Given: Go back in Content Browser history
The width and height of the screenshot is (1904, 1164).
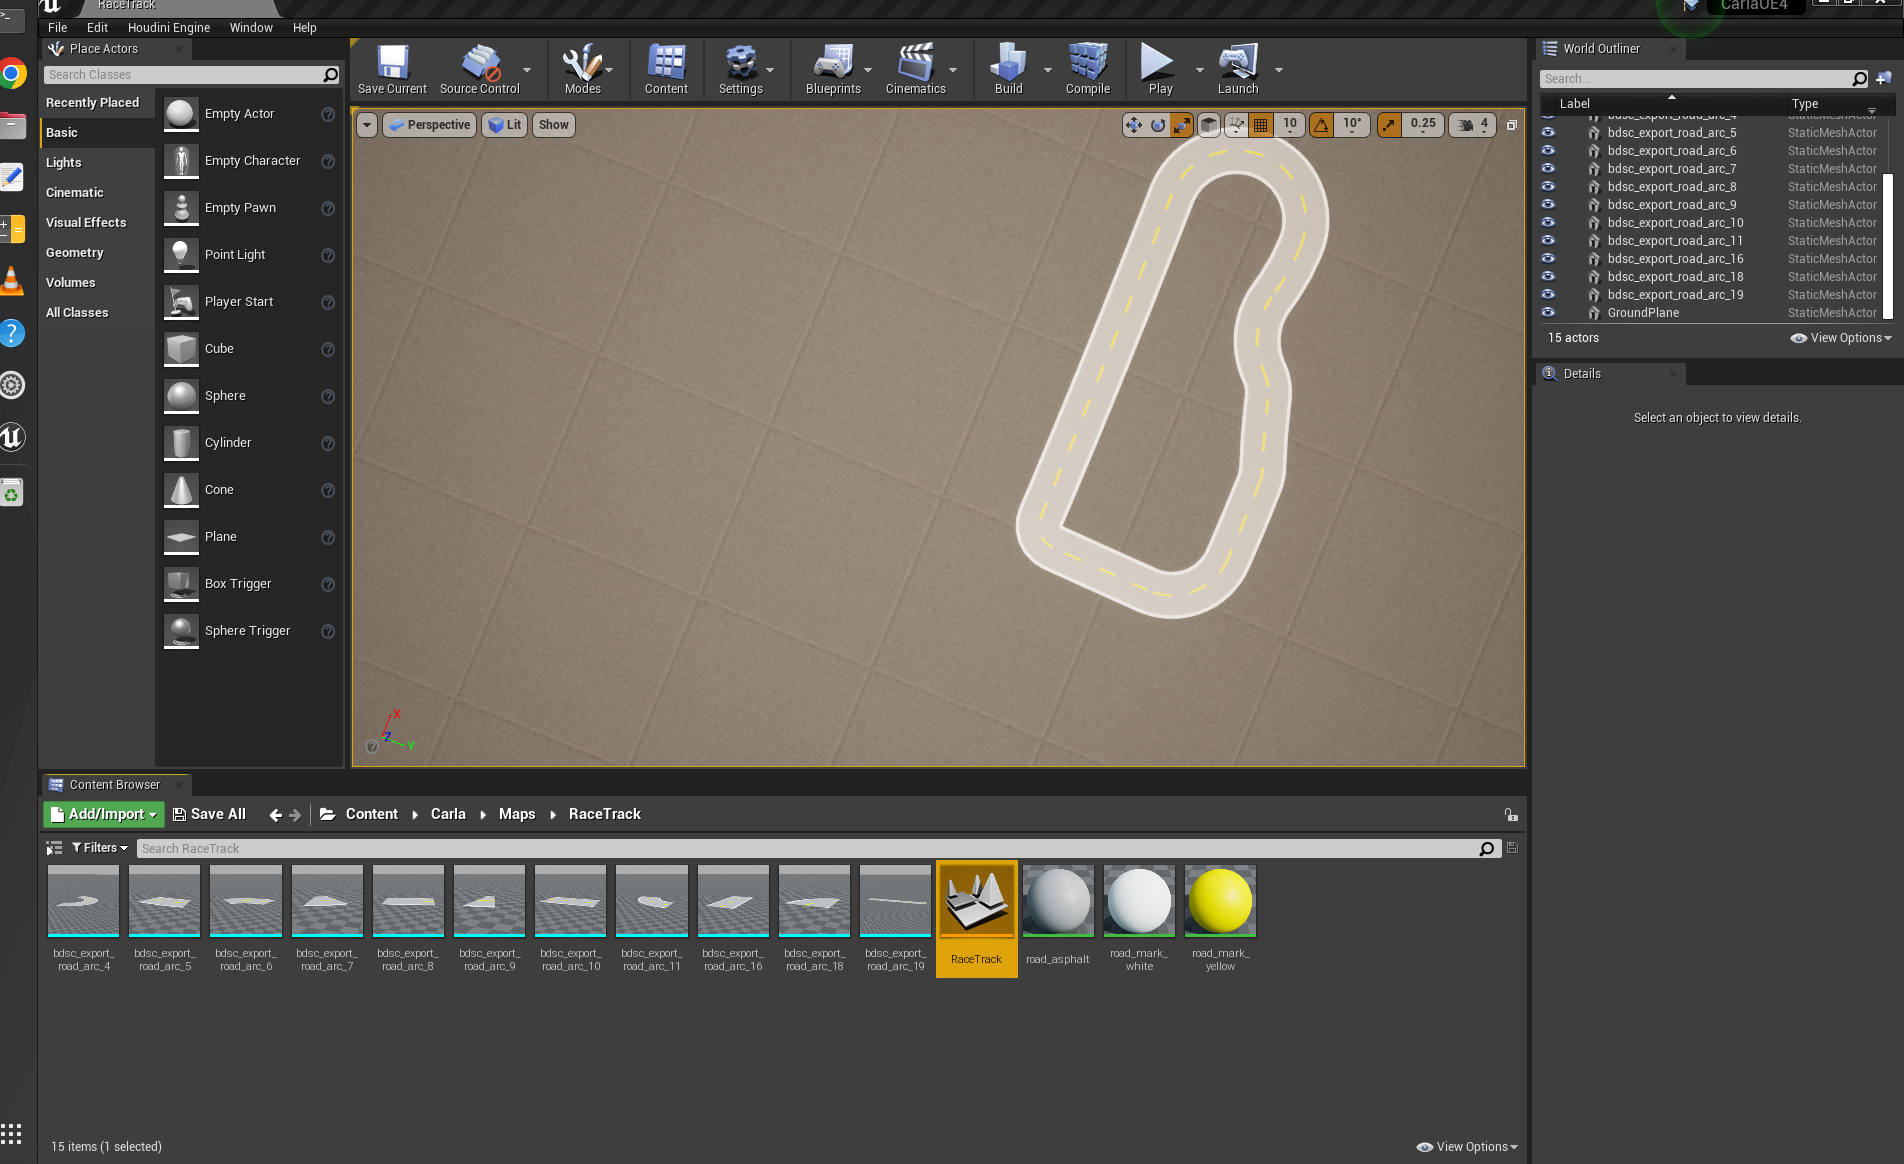Looking at the screenshot, I should (x=275, y=815).
